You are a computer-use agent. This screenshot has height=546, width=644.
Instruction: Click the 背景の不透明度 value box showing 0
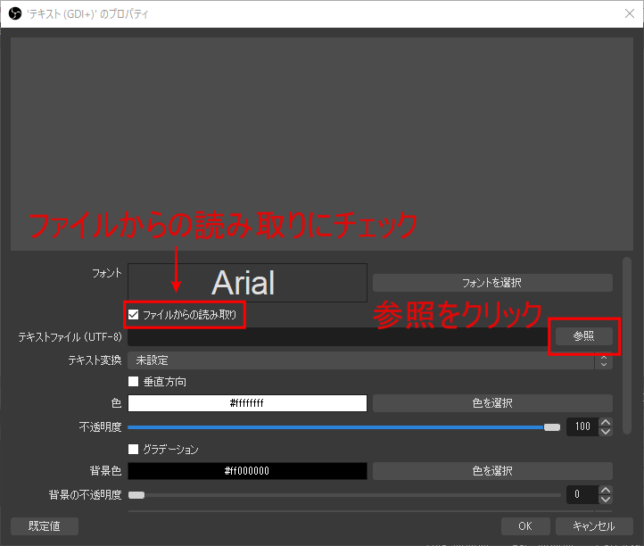coord(582,495)
